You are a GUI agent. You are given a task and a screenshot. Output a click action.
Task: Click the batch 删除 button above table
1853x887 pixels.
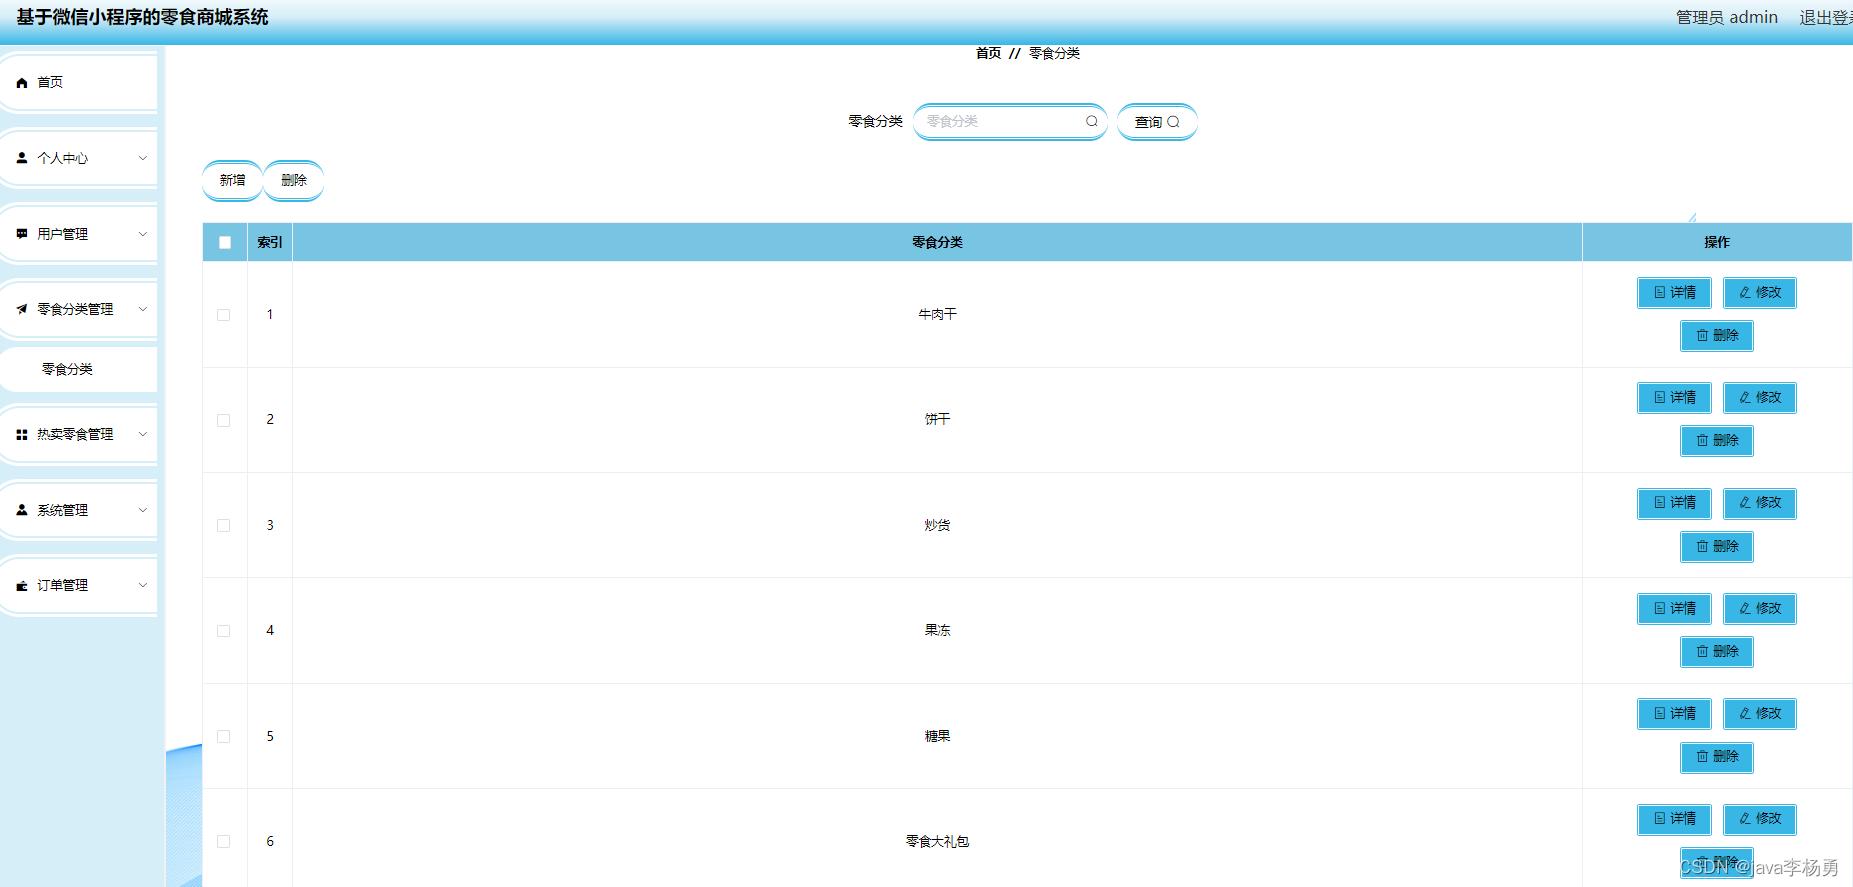click(x=294, y=181)
